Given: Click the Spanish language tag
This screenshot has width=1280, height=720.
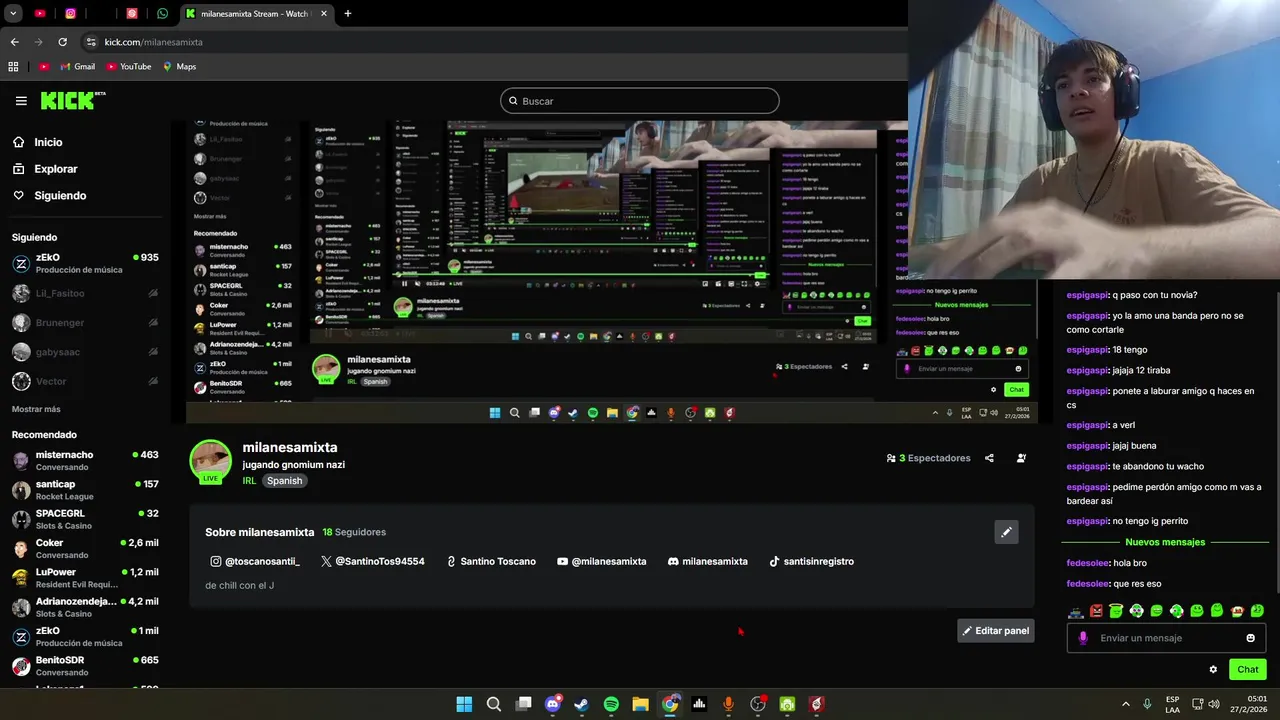Looking at the screenshot, I should (x=284, y=481).
